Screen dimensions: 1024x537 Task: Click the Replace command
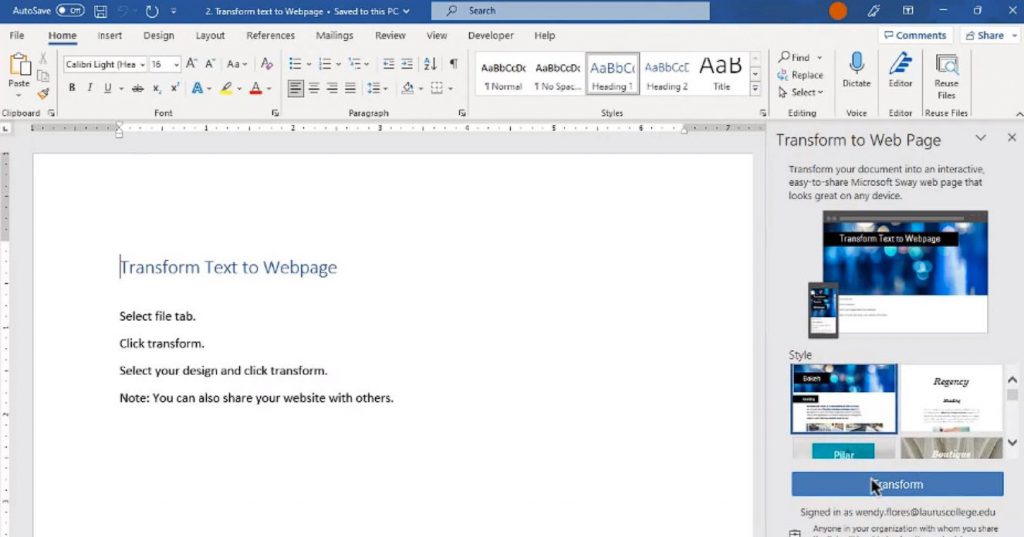point(801,75)
